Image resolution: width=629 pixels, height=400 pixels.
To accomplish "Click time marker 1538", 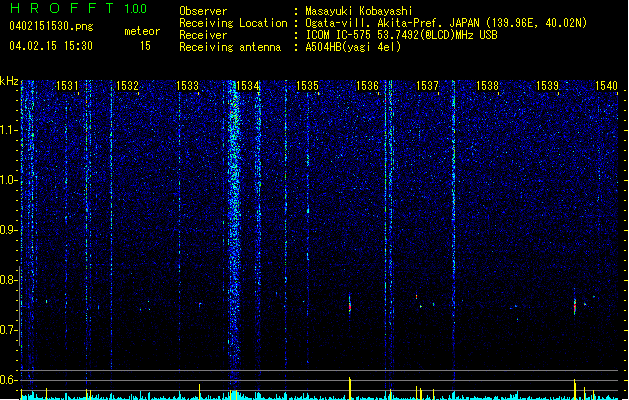I will [x=487, y=86].
